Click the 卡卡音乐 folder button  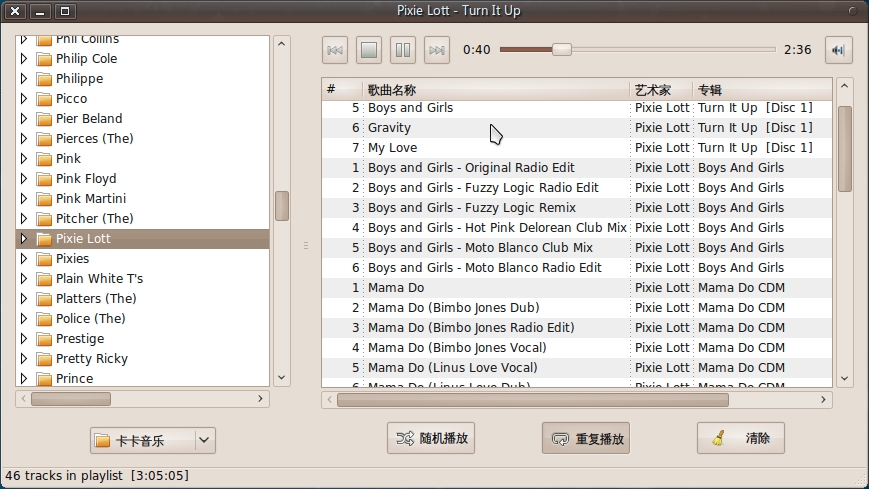(143, 440)
